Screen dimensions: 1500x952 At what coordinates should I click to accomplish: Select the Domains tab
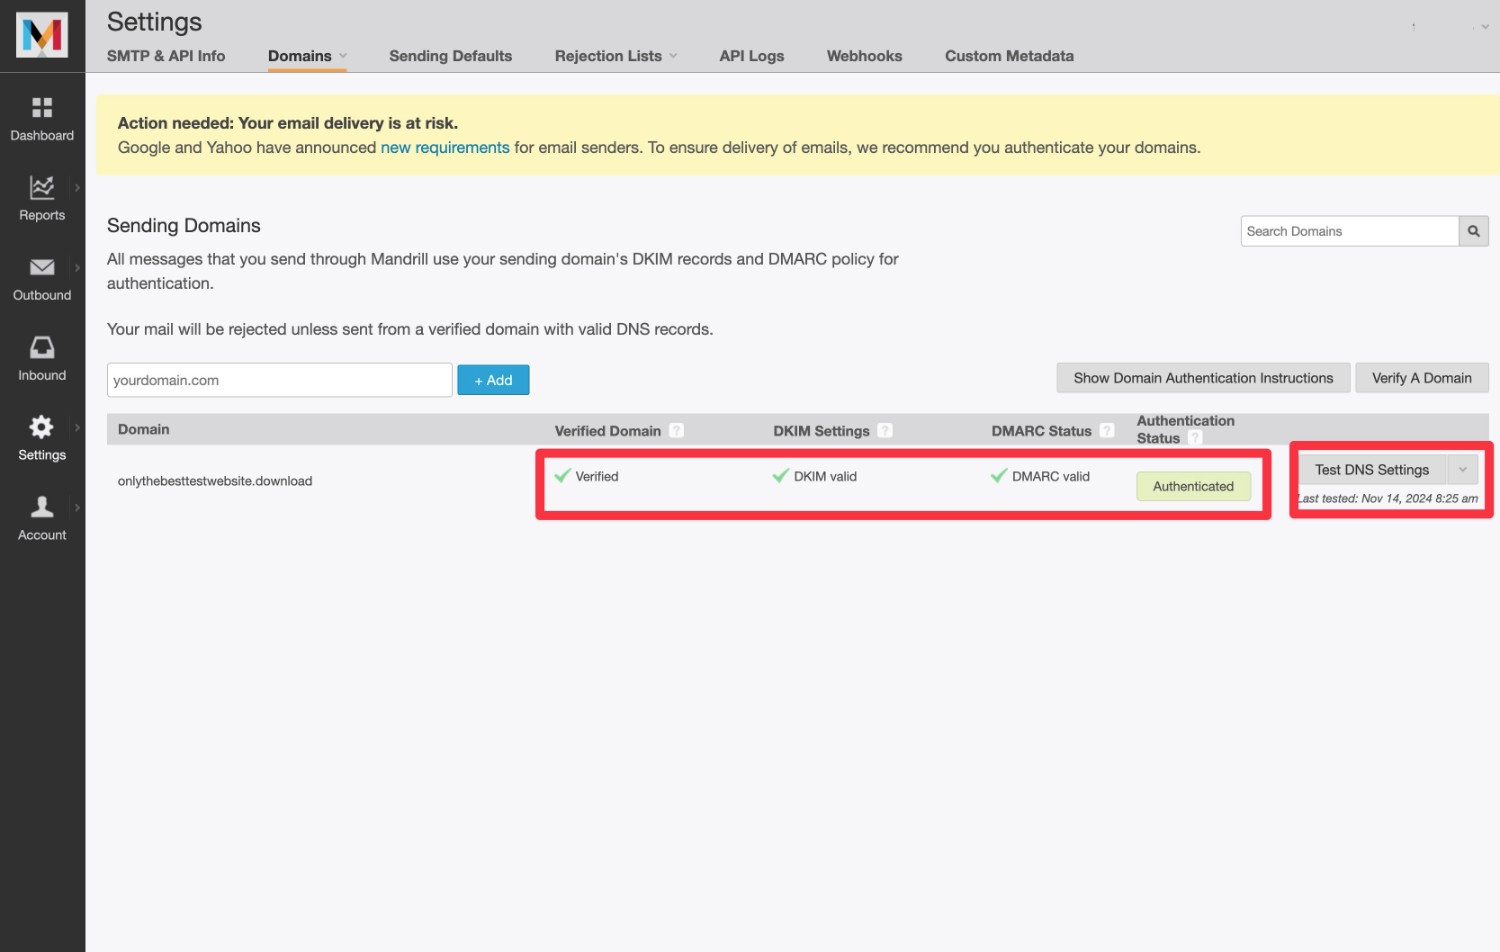300,56
